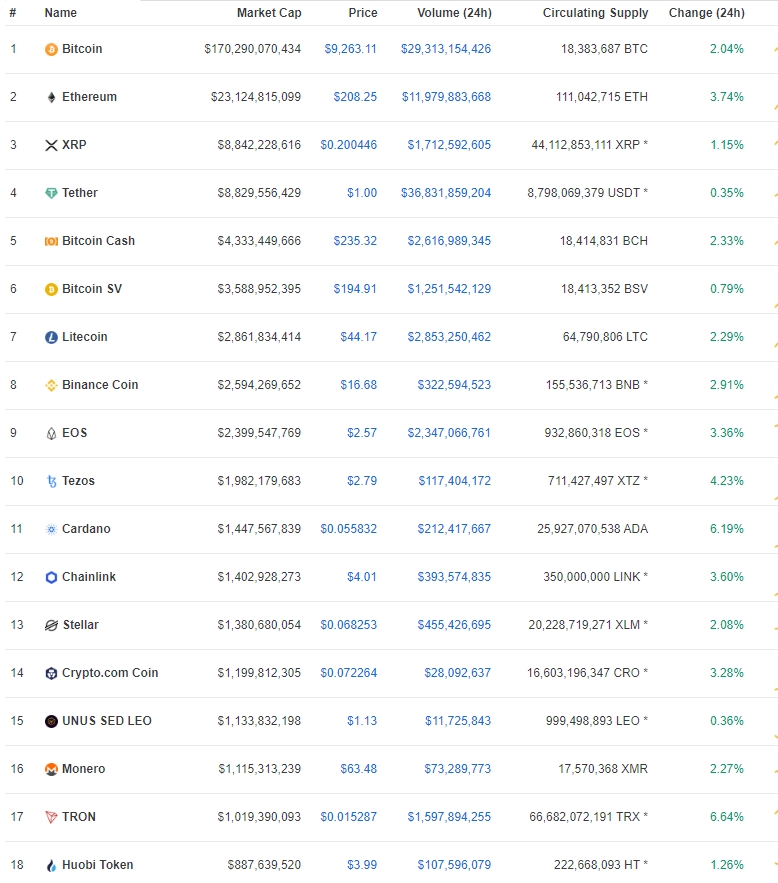Click the red TRON triangle icon
Image resolution: width=778 pixels, height=883 pixels.
point(51,817)
